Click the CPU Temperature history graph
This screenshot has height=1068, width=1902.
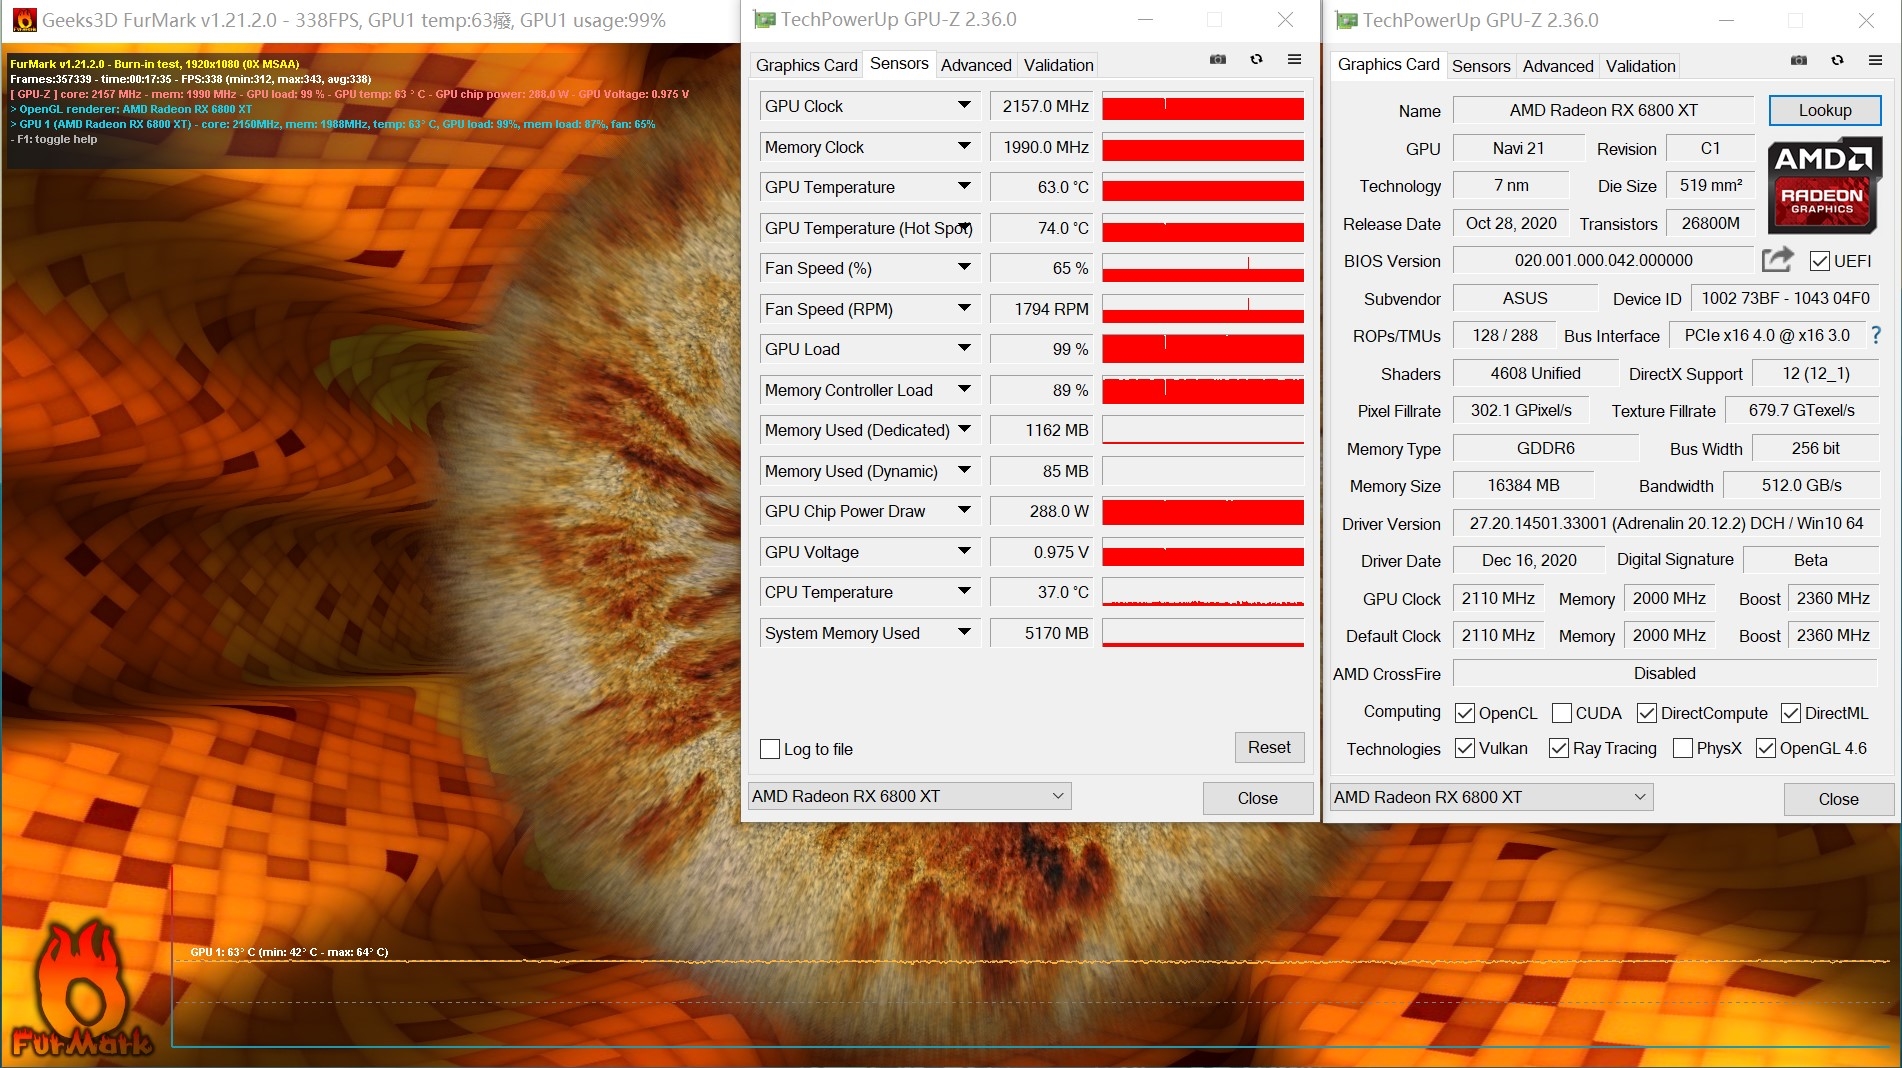pyautogui.click(x=1203, y=592)
